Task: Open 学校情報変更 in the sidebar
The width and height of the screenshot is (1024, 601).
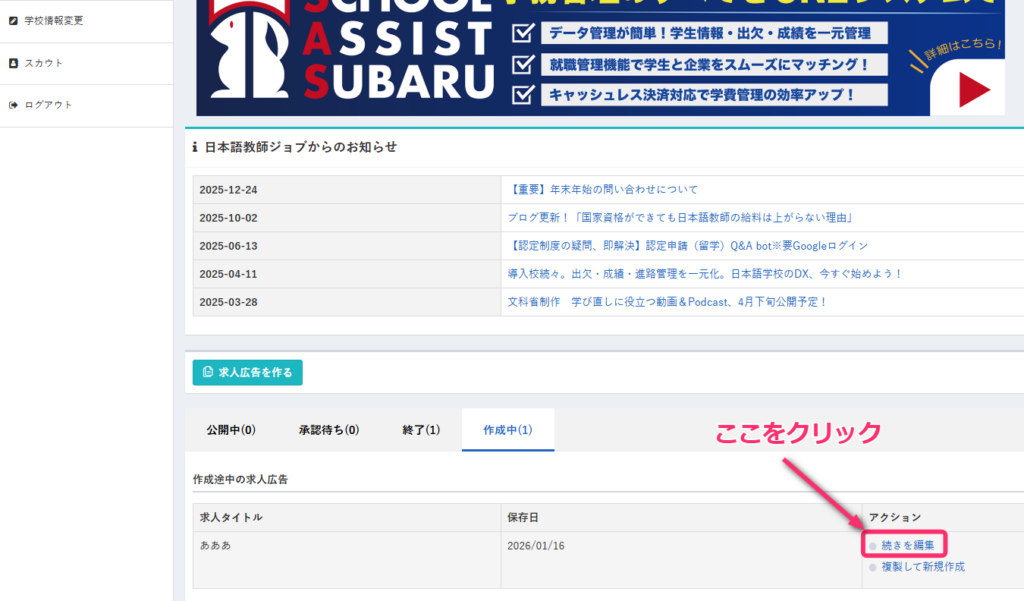Action: click(x=53, y=21)
